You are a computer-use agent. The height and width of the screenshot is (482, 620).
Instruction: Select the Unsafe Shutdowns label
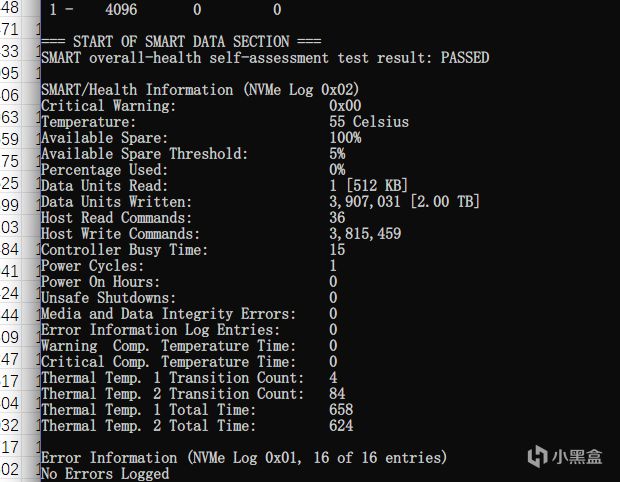[x=108, y=298]
